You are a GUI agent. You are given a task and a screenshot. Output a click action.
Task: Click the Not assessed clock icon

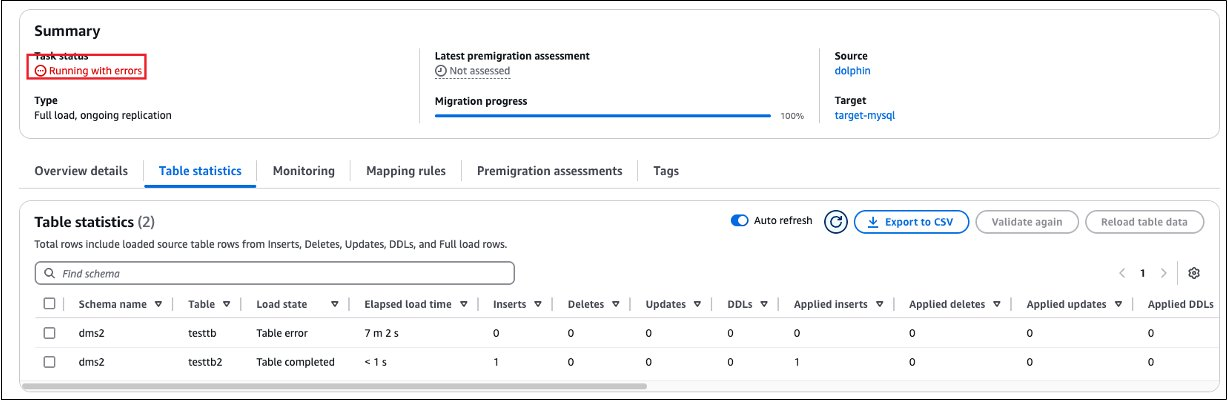point(440,71)
